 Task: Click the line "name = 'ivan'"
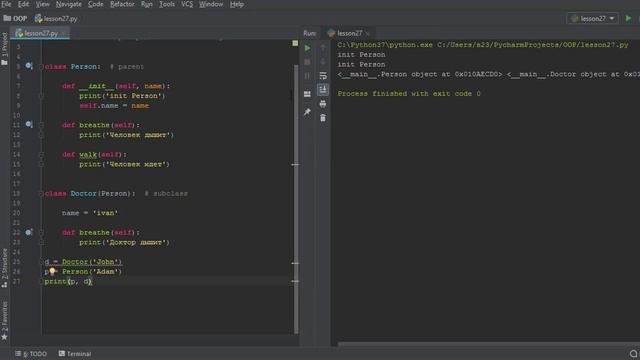coord(90,213)
